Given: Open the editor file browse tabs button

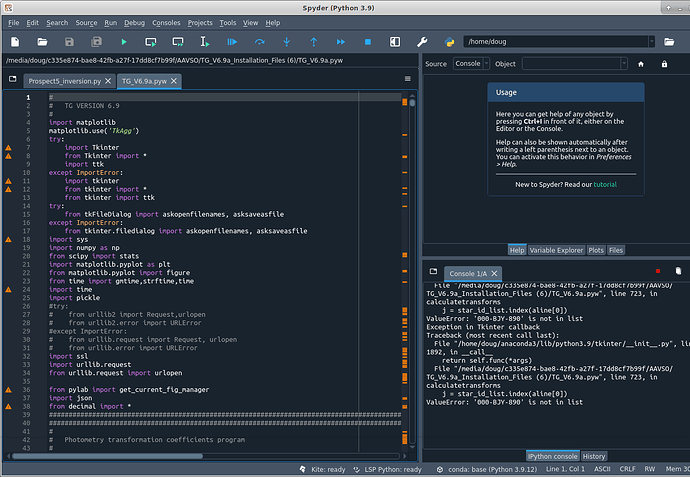Looking at the screenshot, I should tap(13, 79).
